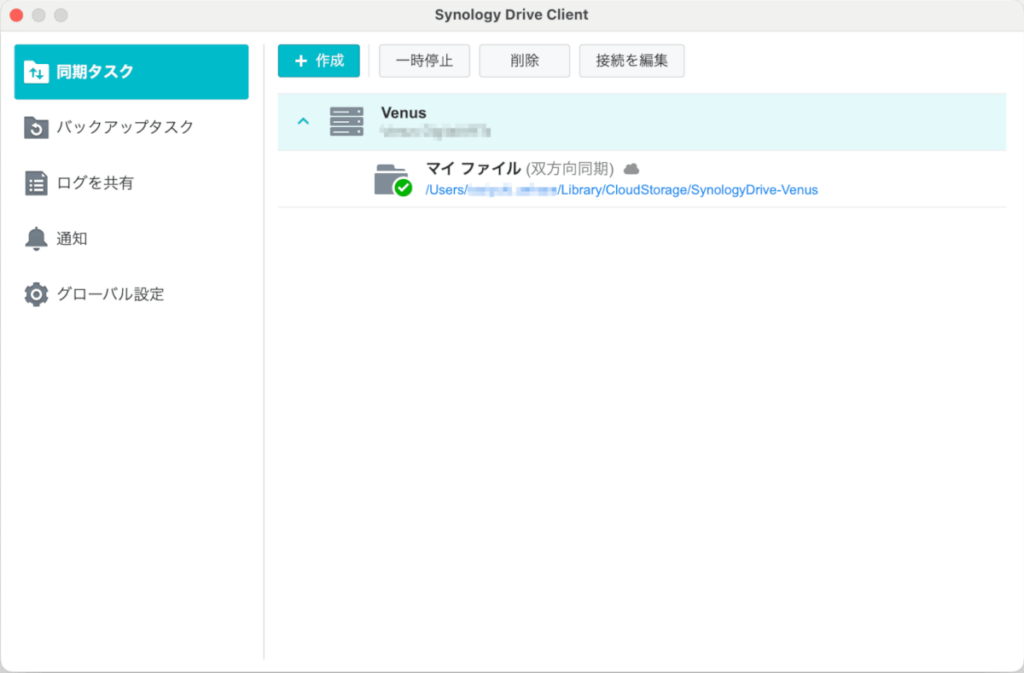The height and width of the screenshot is (673, 1024).
Task: Click the 作成 button
Action: point(319,61)
